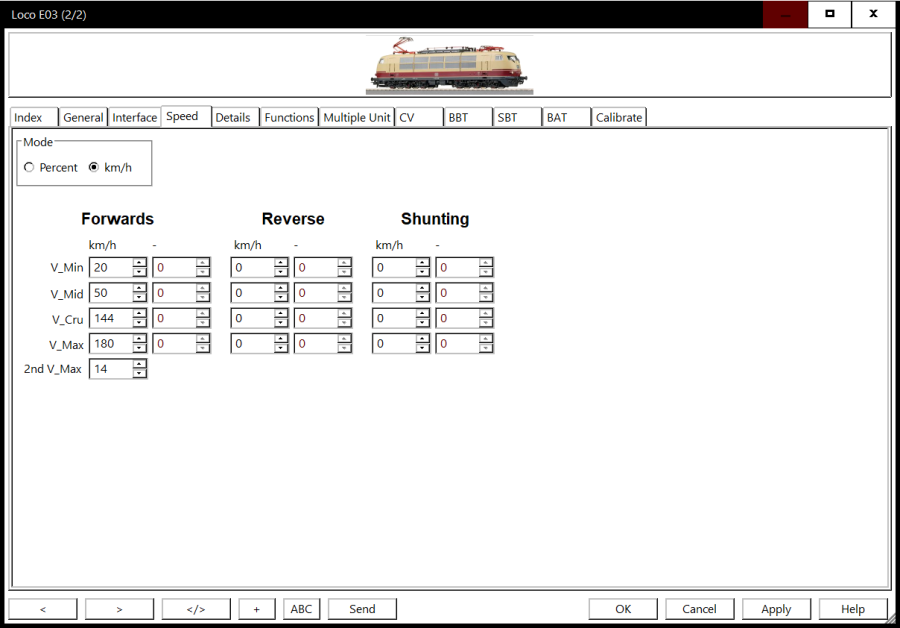
Task: Click the '+' add button
Action: click(x=257, y=609)
